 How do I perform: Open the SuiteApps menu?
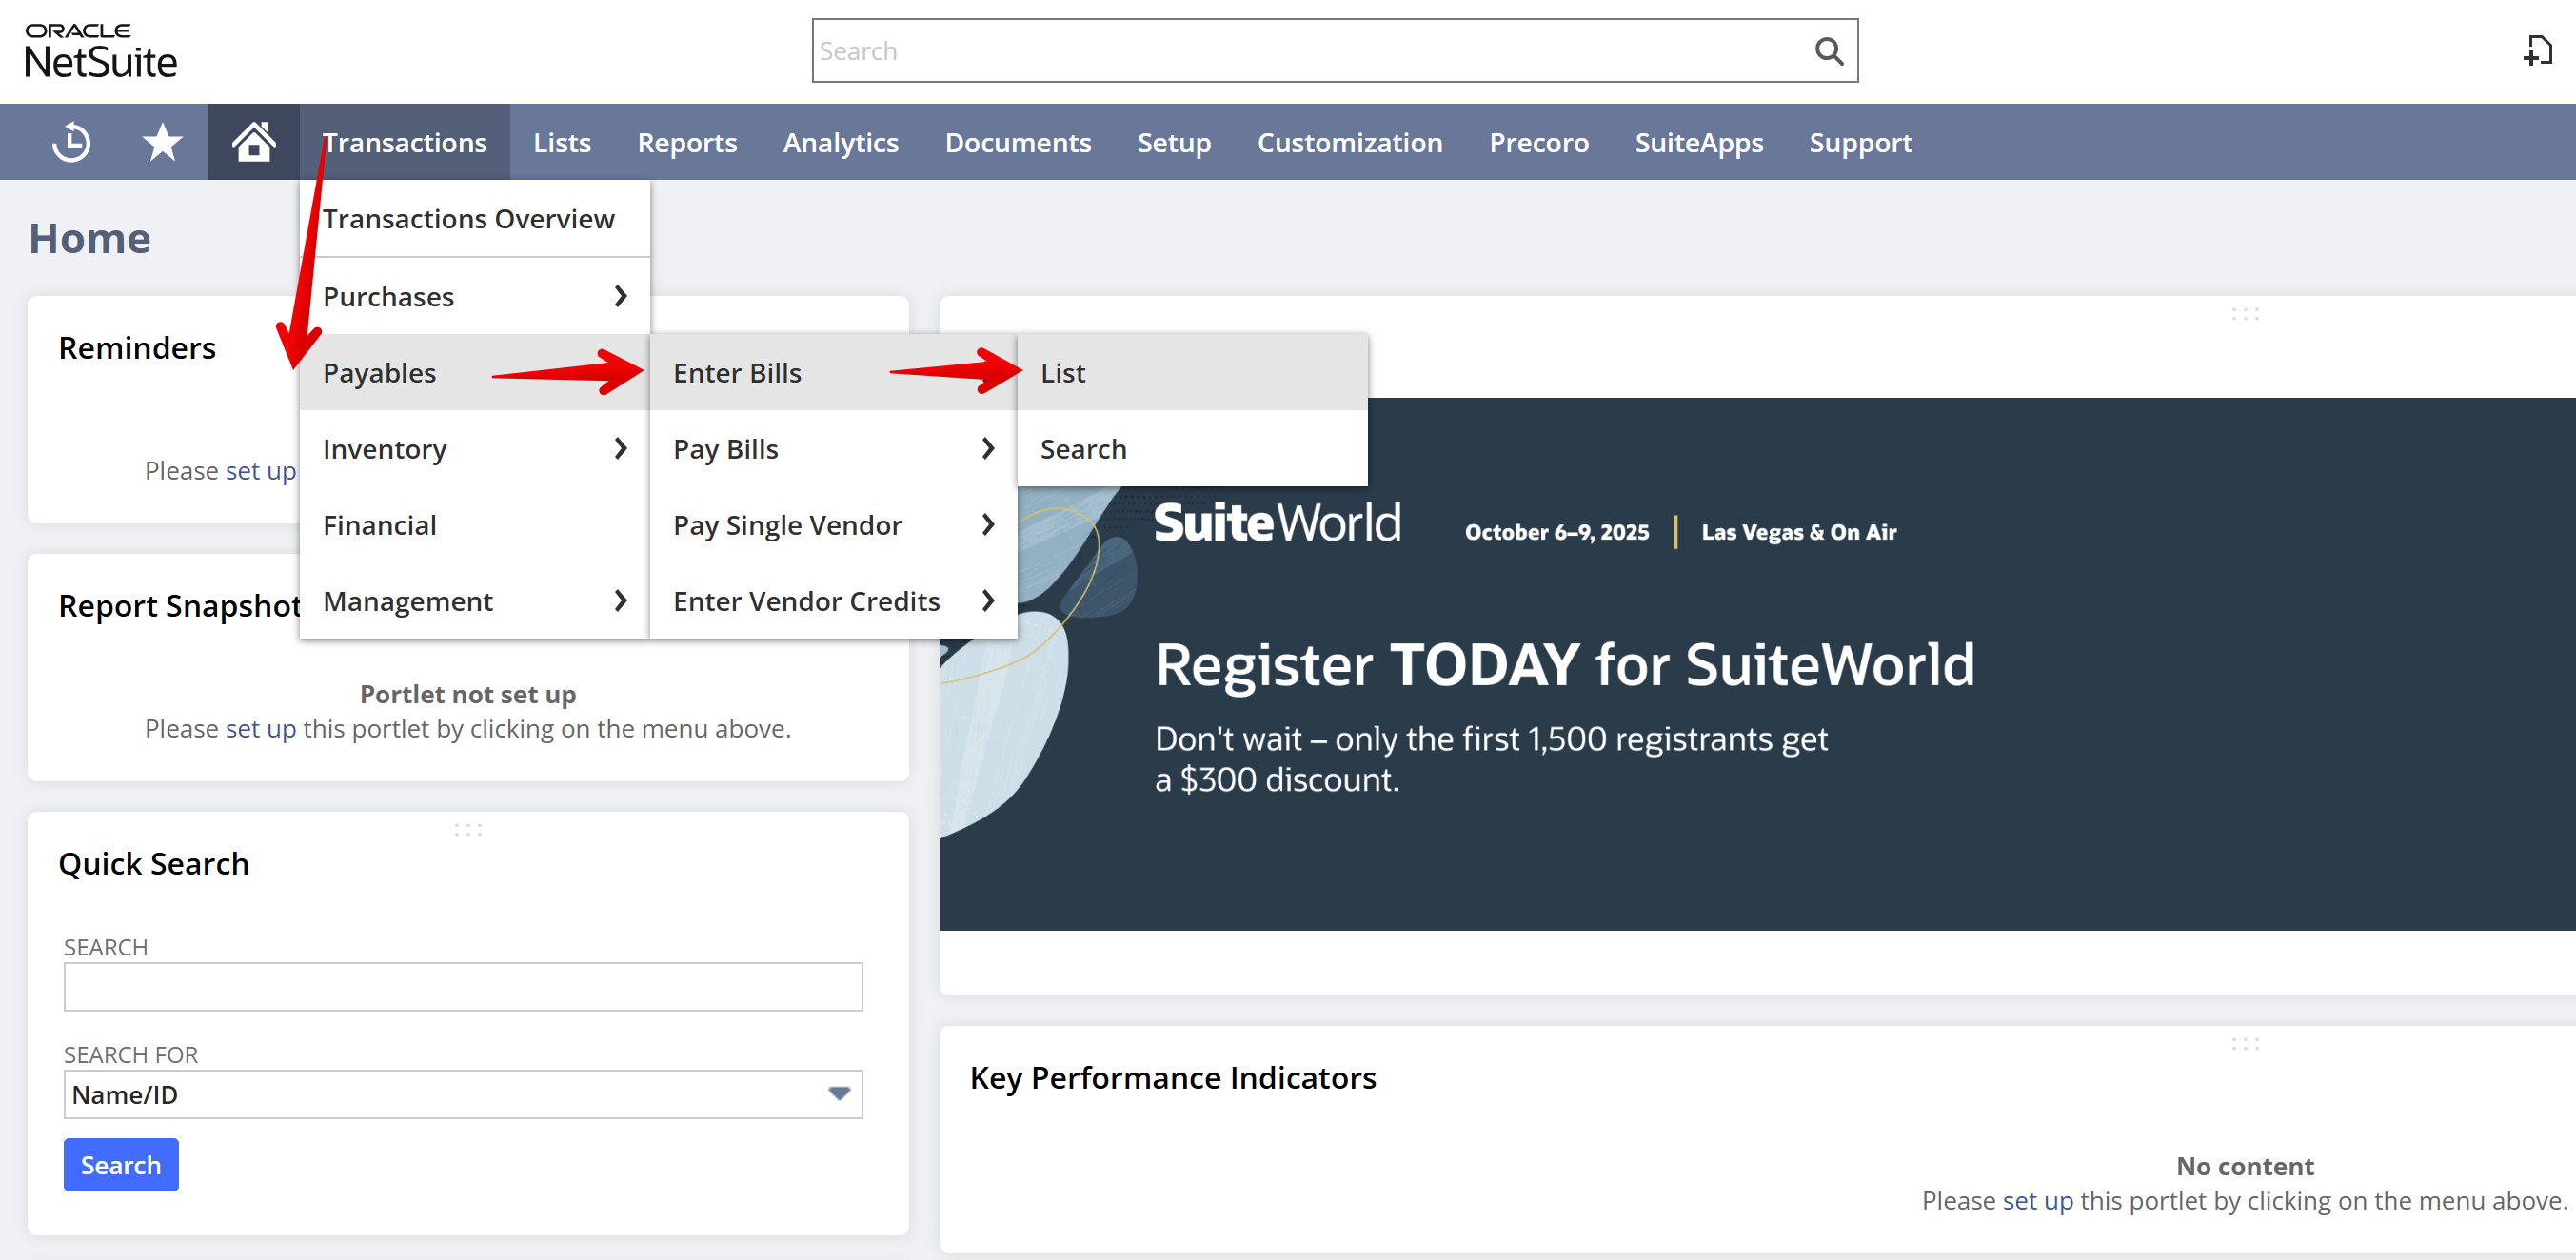coord(1699,142)
